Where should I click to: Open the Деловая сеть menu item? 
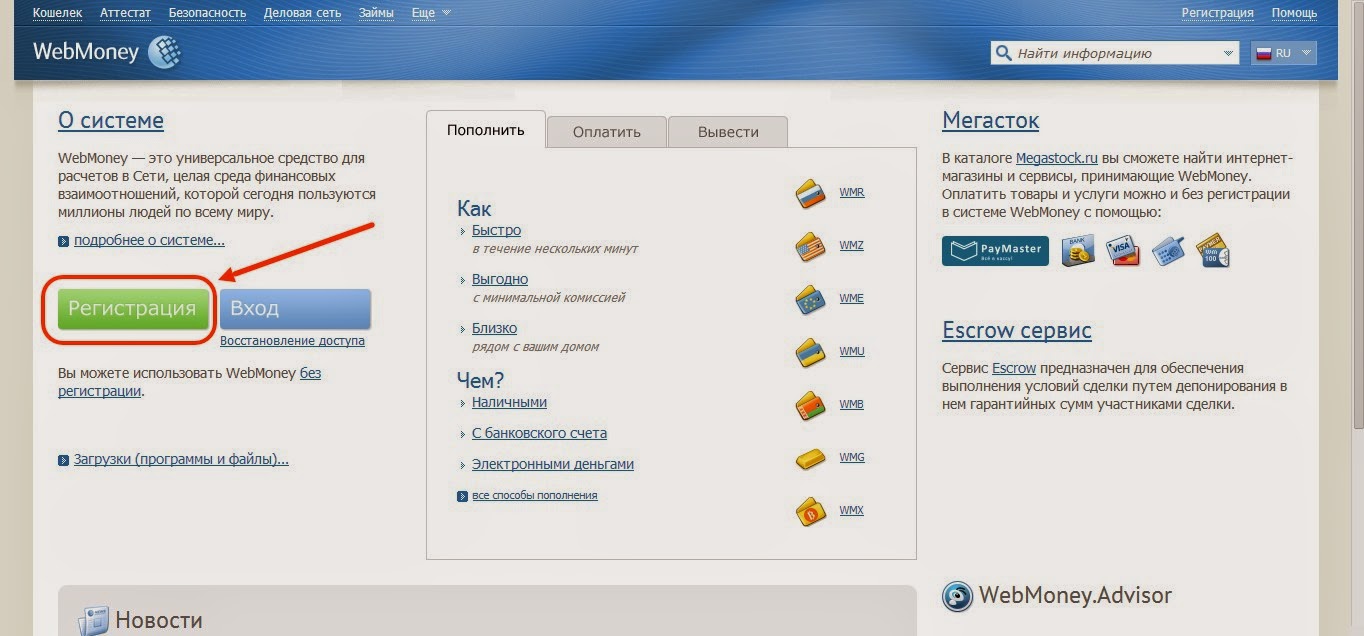pyautogui.click(x=302, y=13)
